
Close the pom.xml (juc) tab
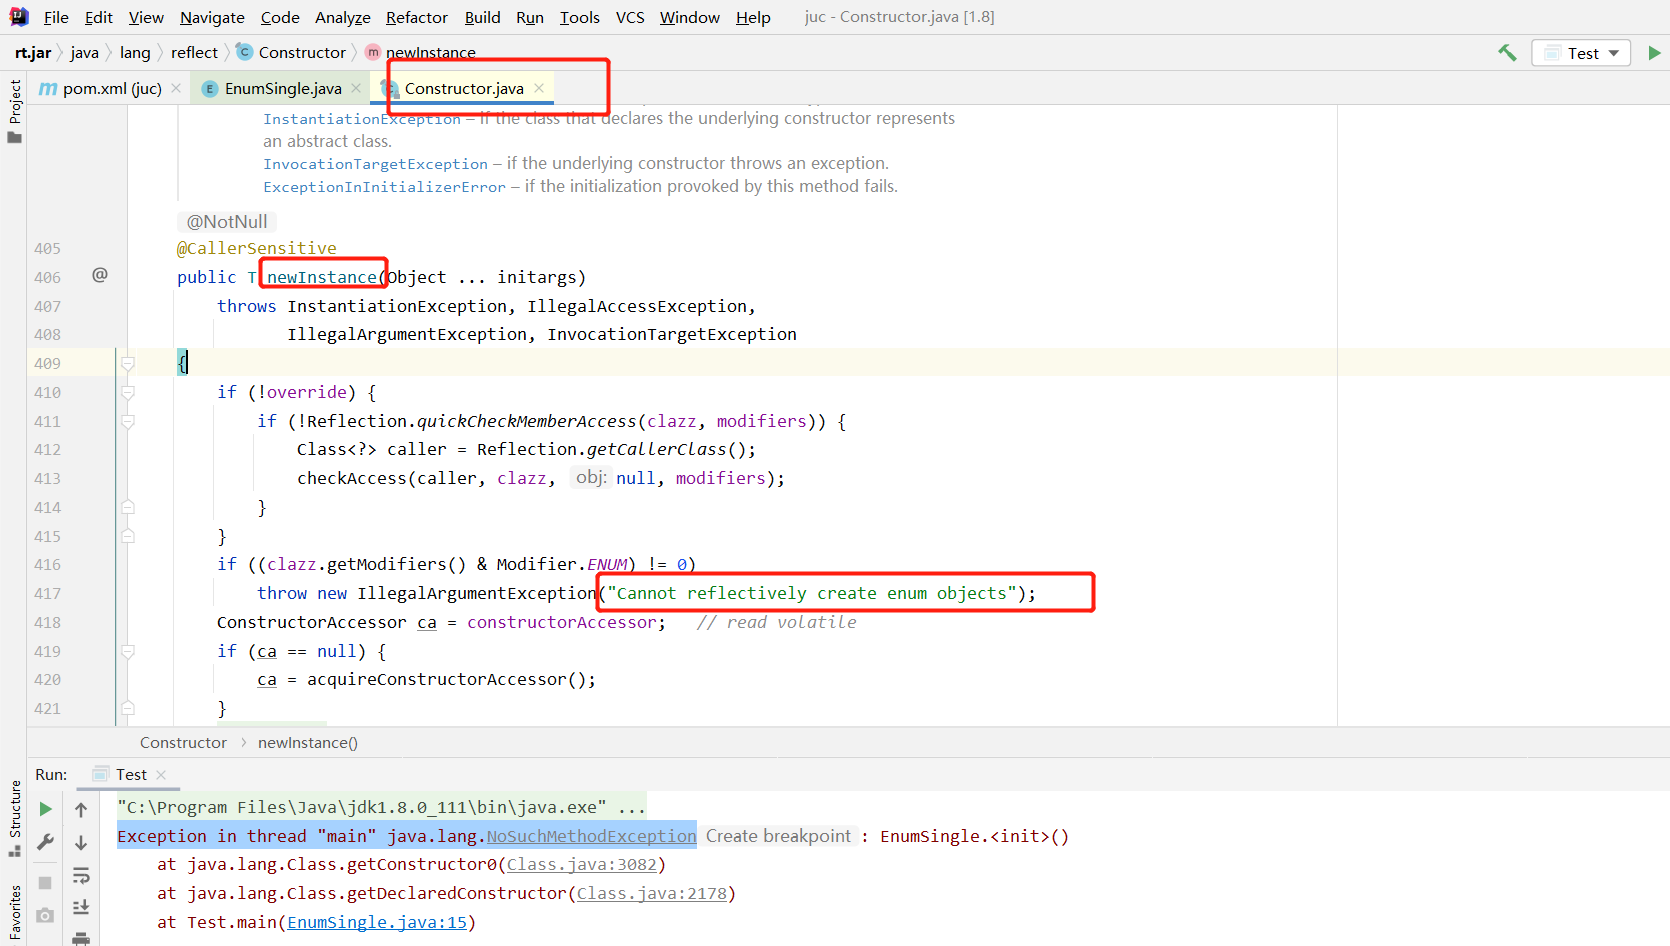point(176,88)
